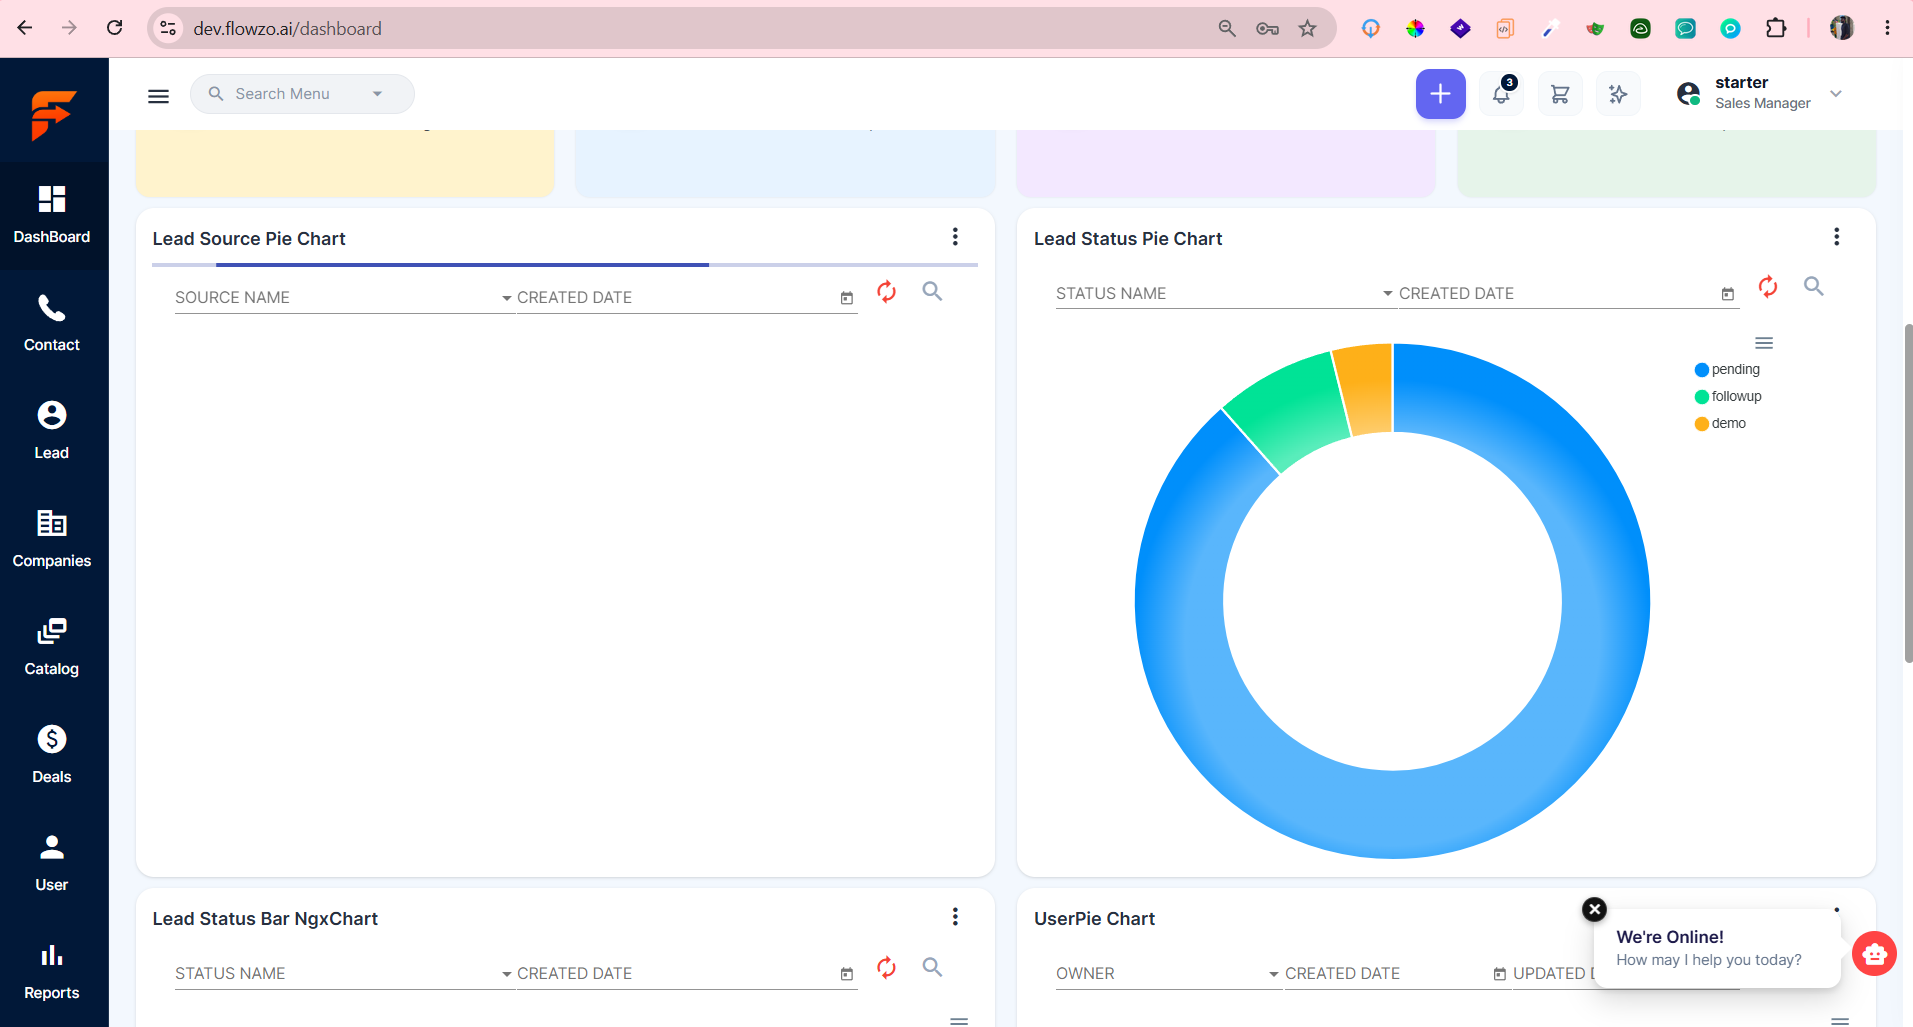Expand the starter user profile menu

(x=1759, y=93)
